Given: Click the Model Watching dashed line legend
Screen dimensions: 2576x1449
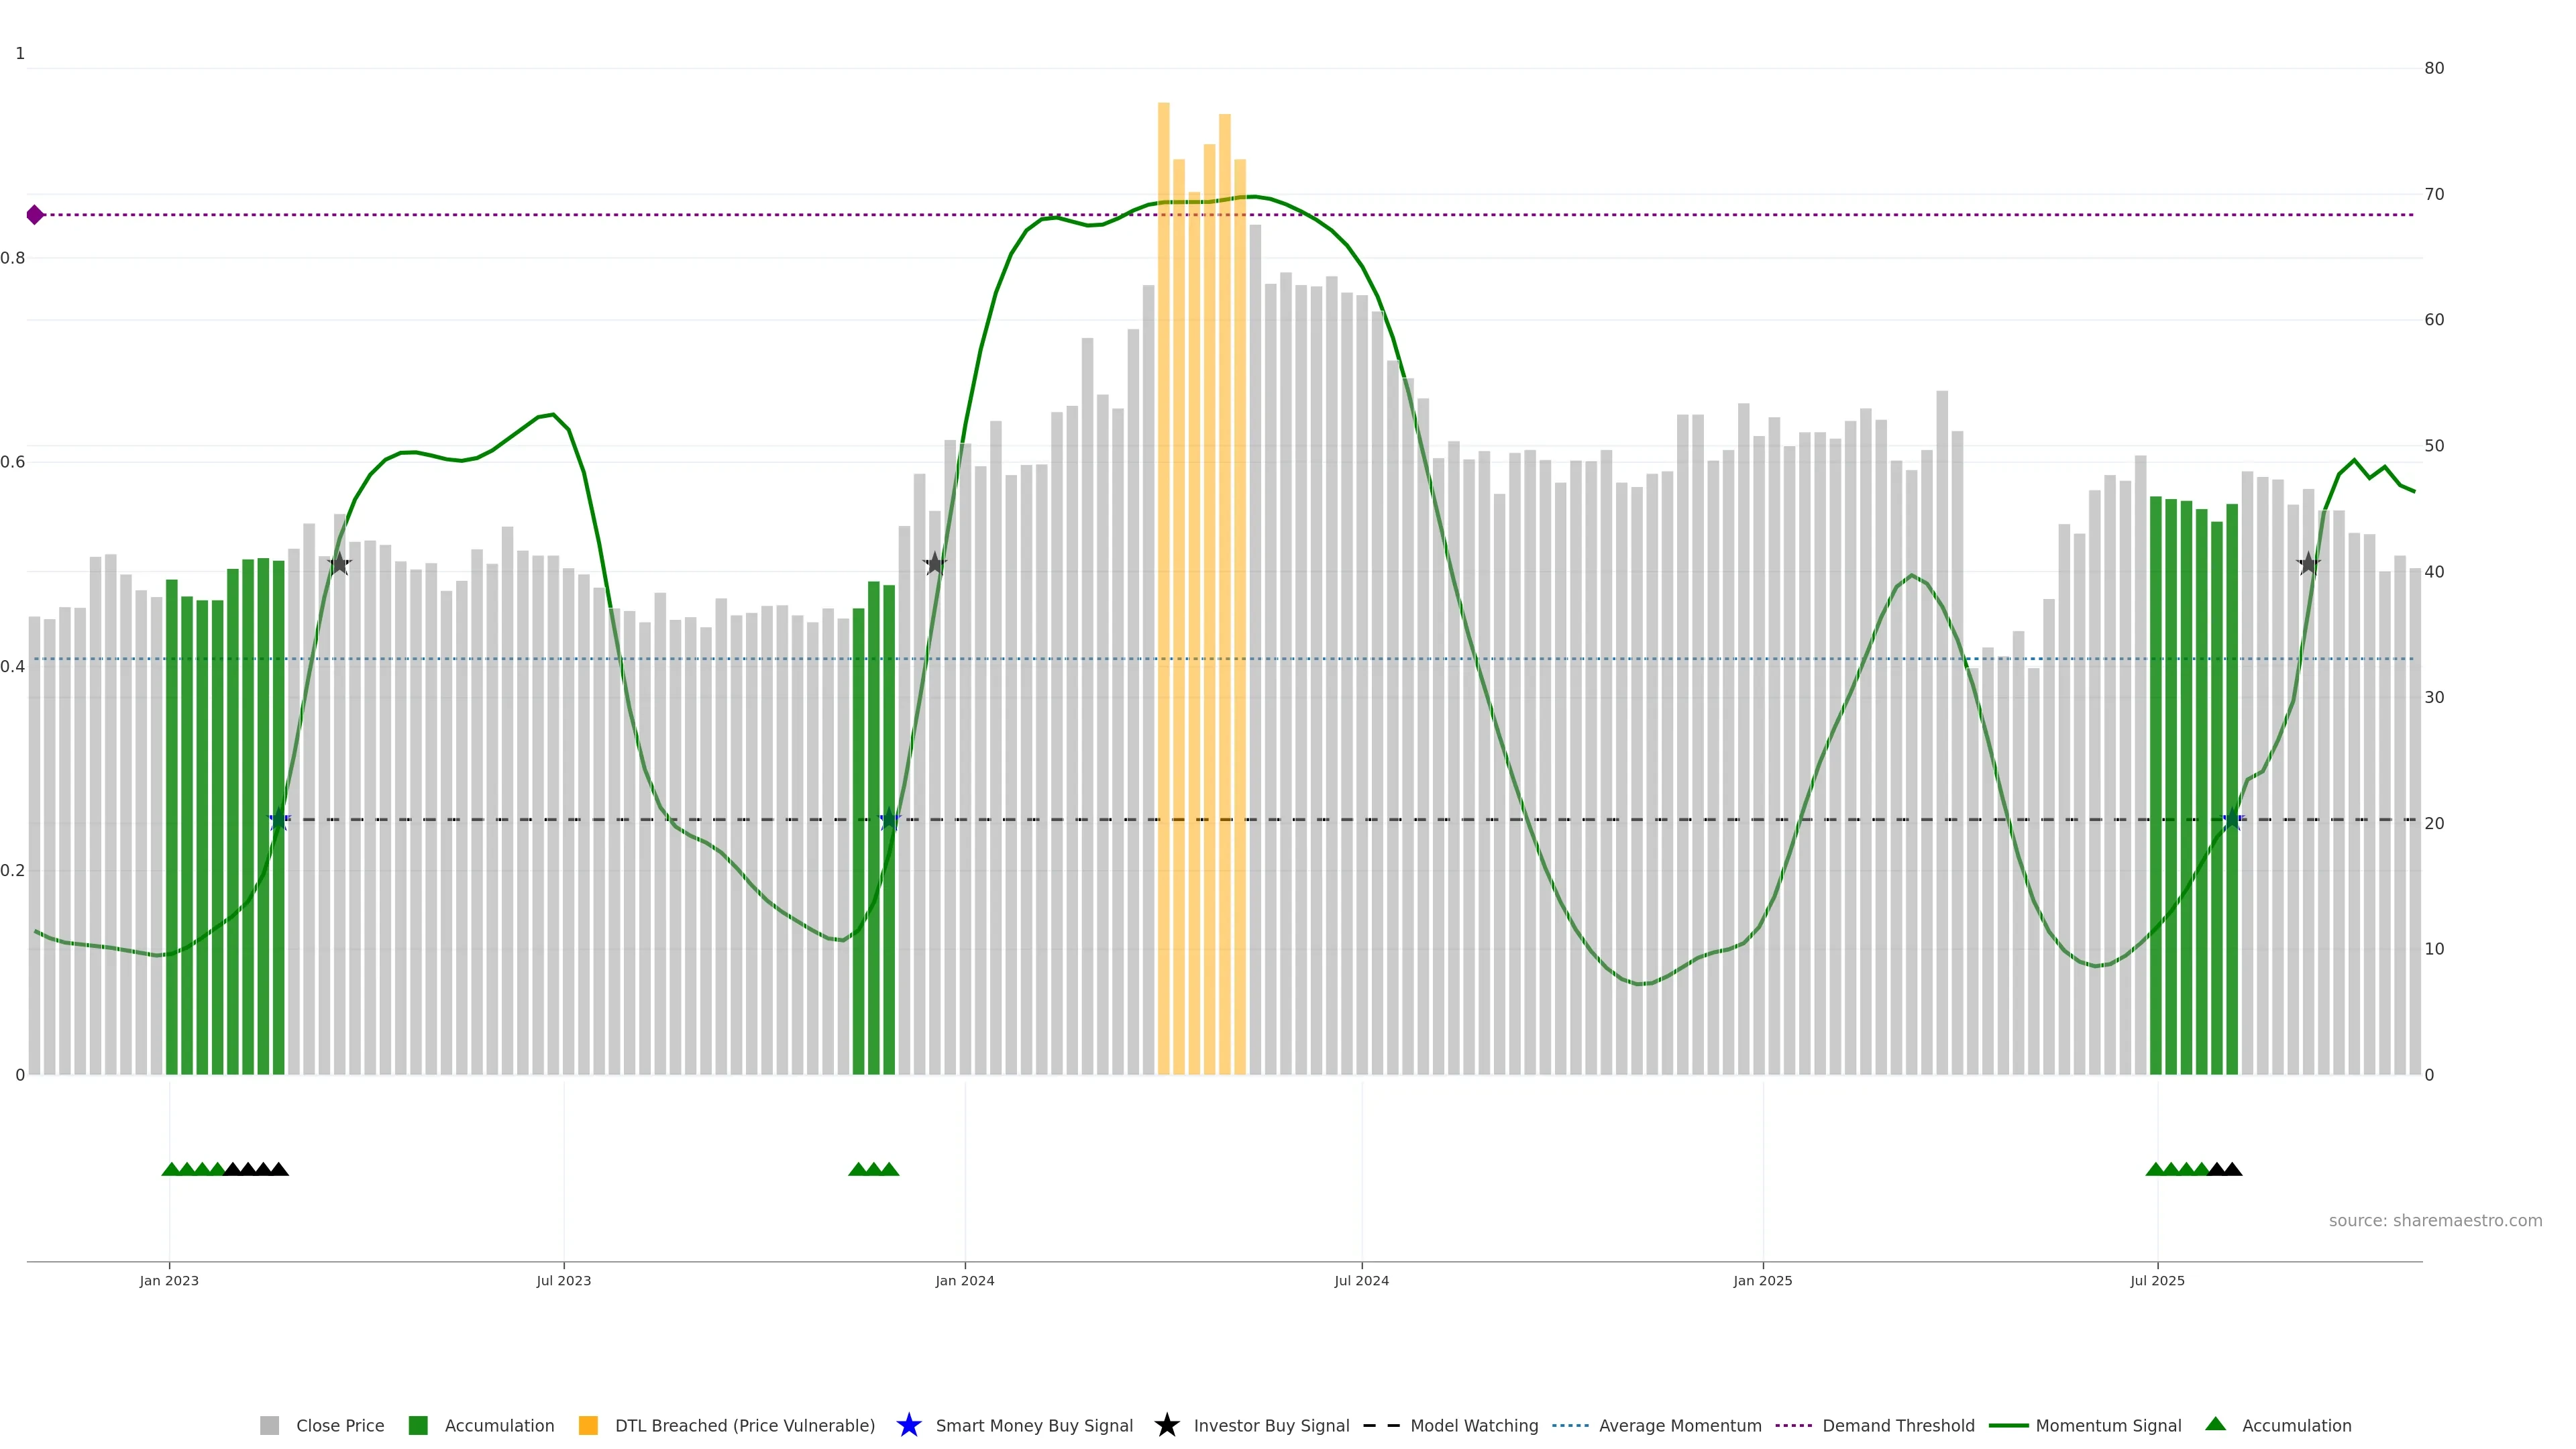Looking at the screenshot, I should (1381, 1425).
